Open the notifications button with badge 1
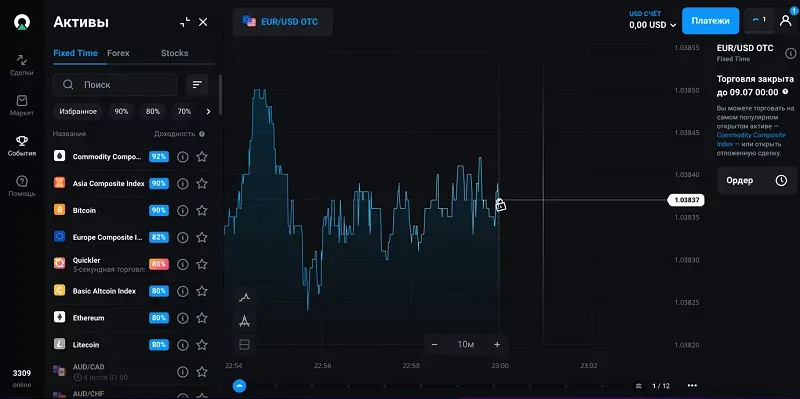 tap(758, 20)
